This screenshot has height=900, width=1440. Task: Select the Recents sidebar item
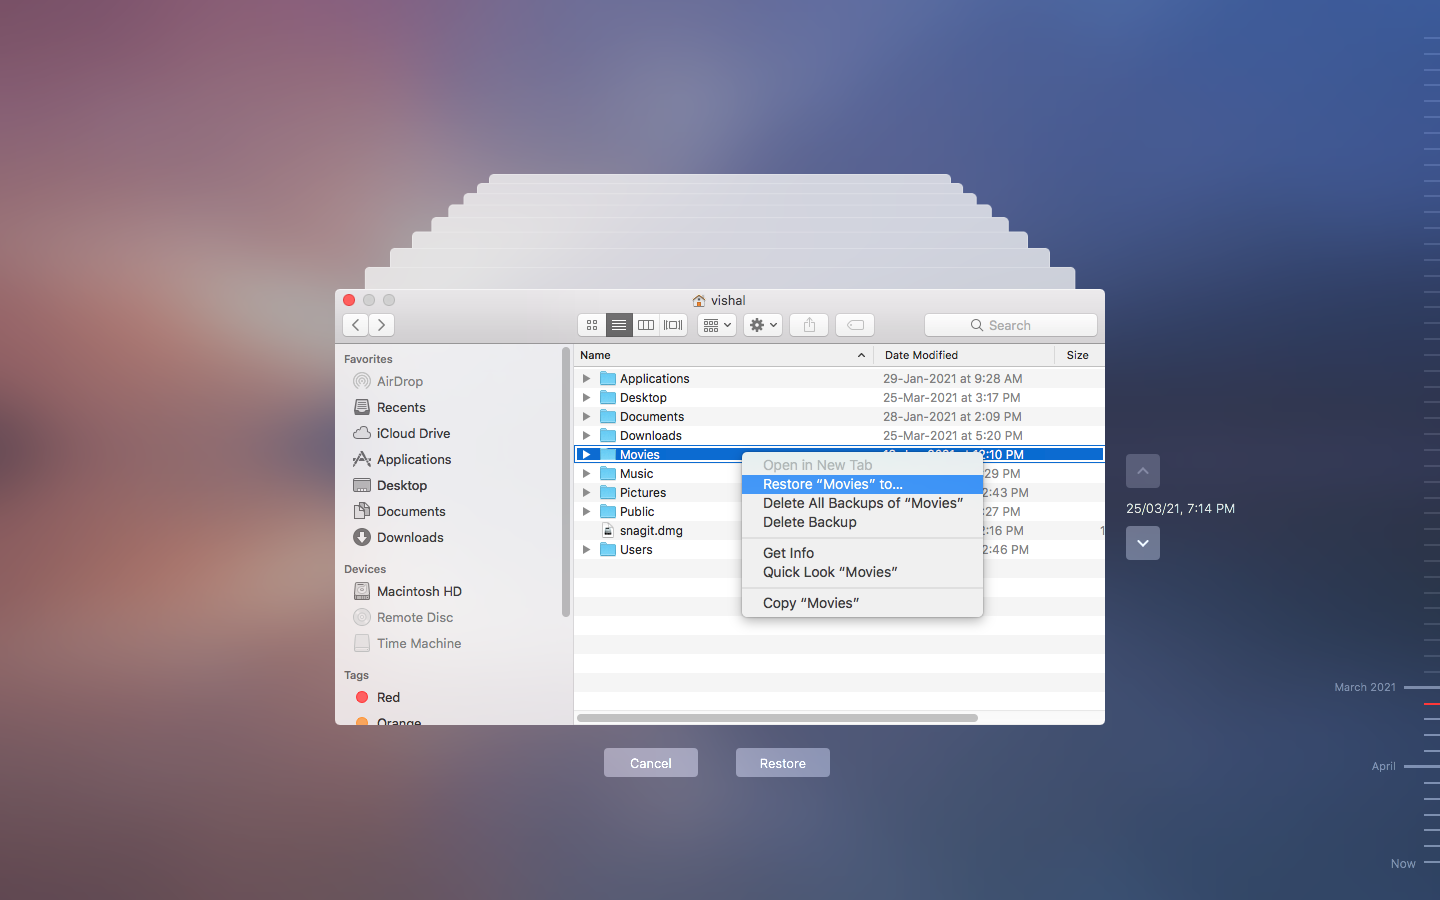(400, 407)
